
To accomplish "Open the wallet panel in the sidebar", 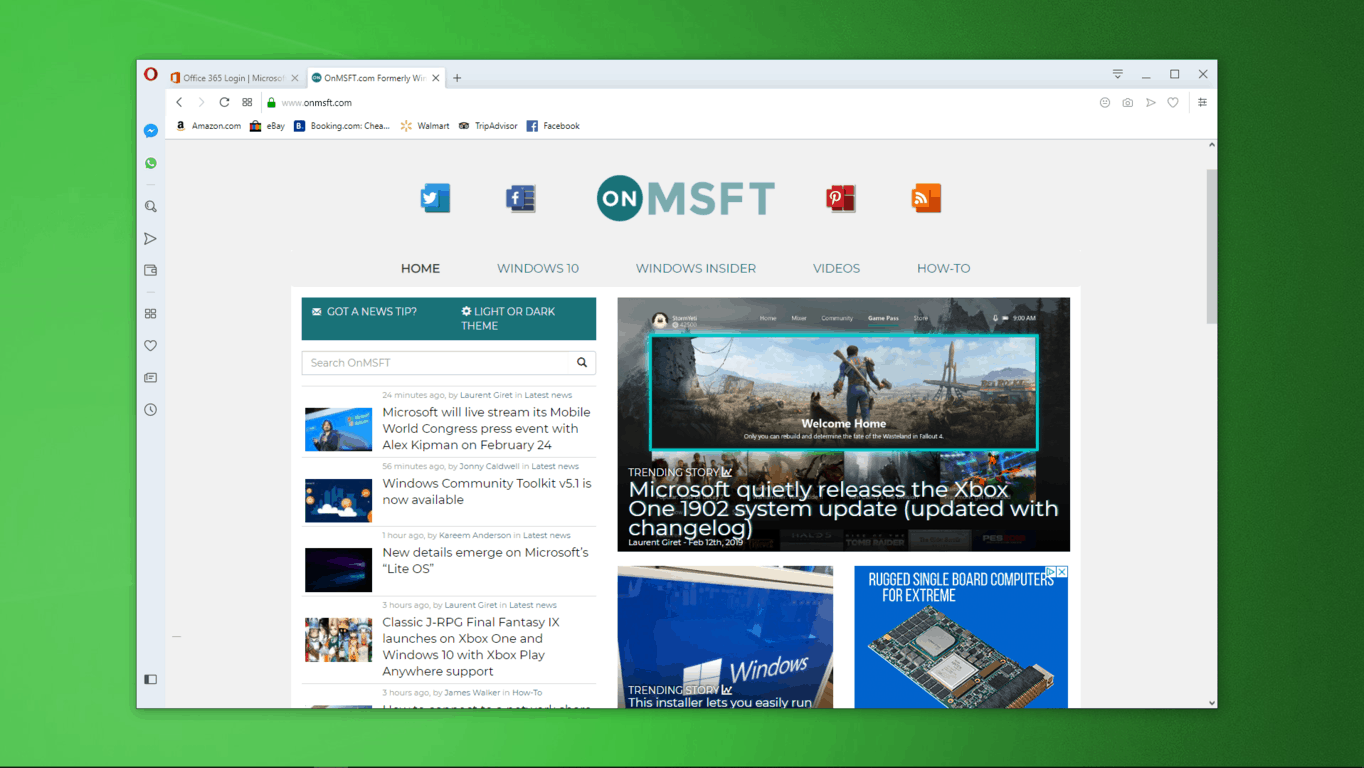I will click(151, 270).
